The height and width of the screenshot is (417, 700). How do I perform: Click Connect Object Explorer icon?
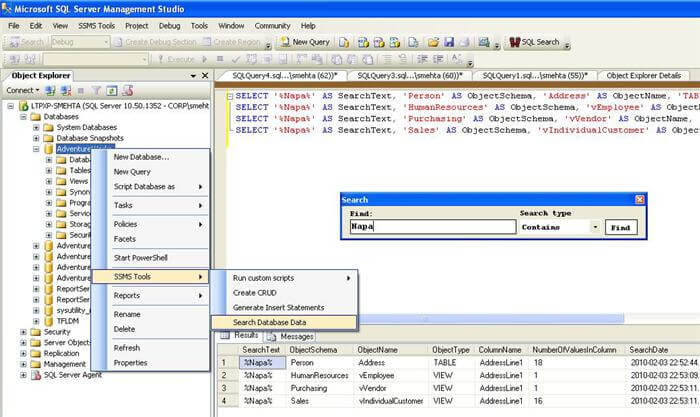tap(50, 91)
